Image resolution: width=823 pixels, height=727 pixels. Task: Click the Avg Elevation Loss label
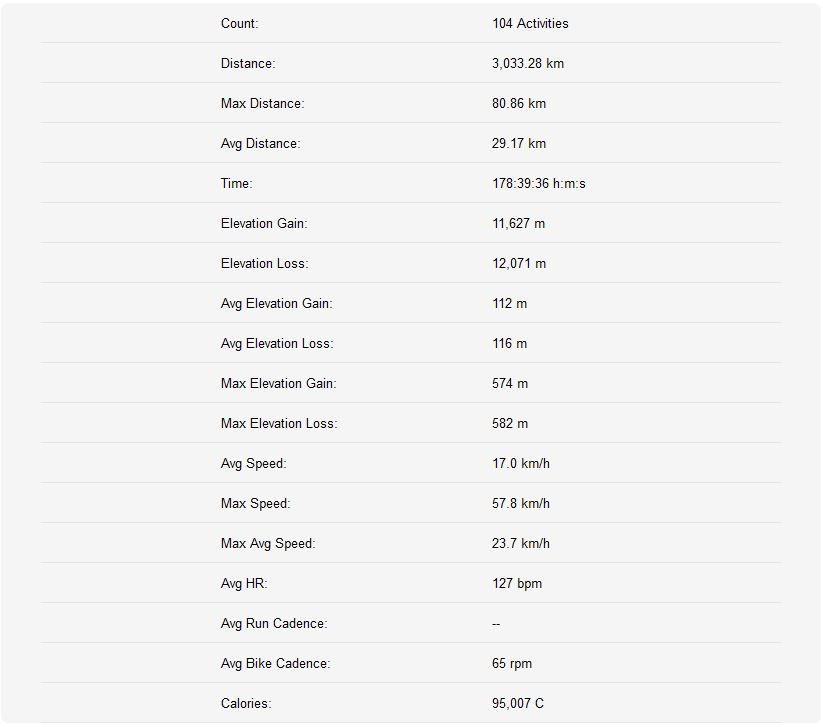pos(277,343)
